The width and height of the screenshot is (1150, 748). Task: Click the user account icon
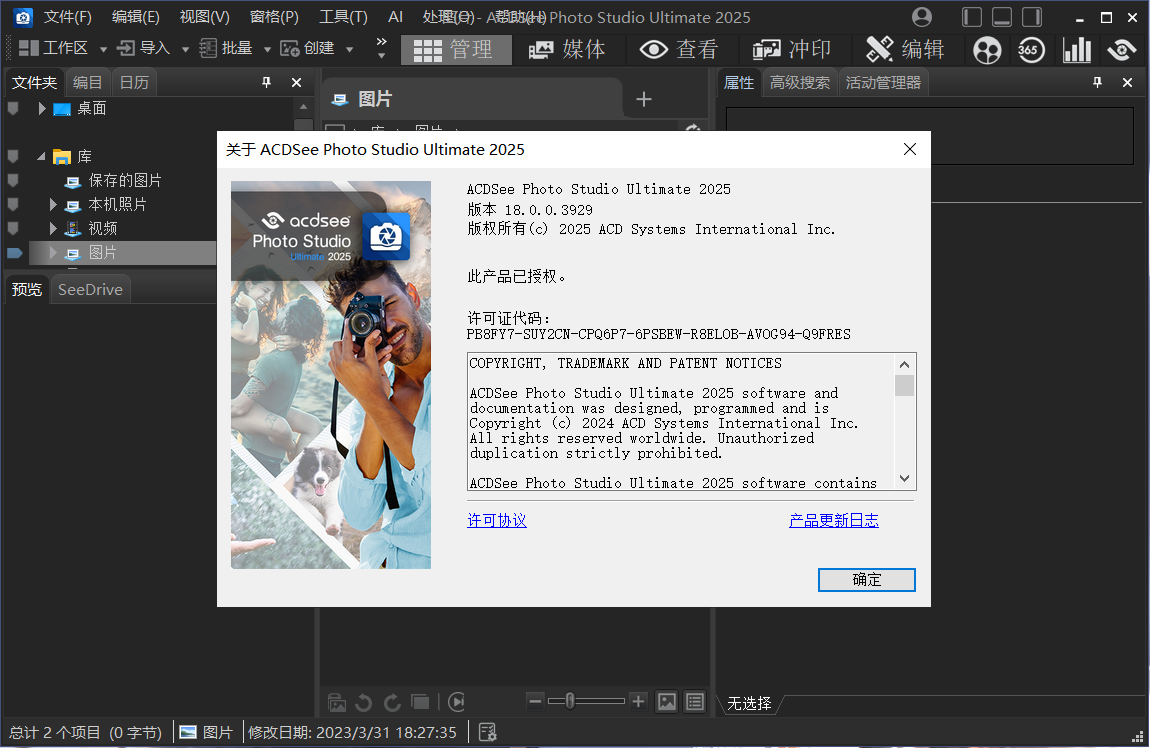tap(922, 17)
